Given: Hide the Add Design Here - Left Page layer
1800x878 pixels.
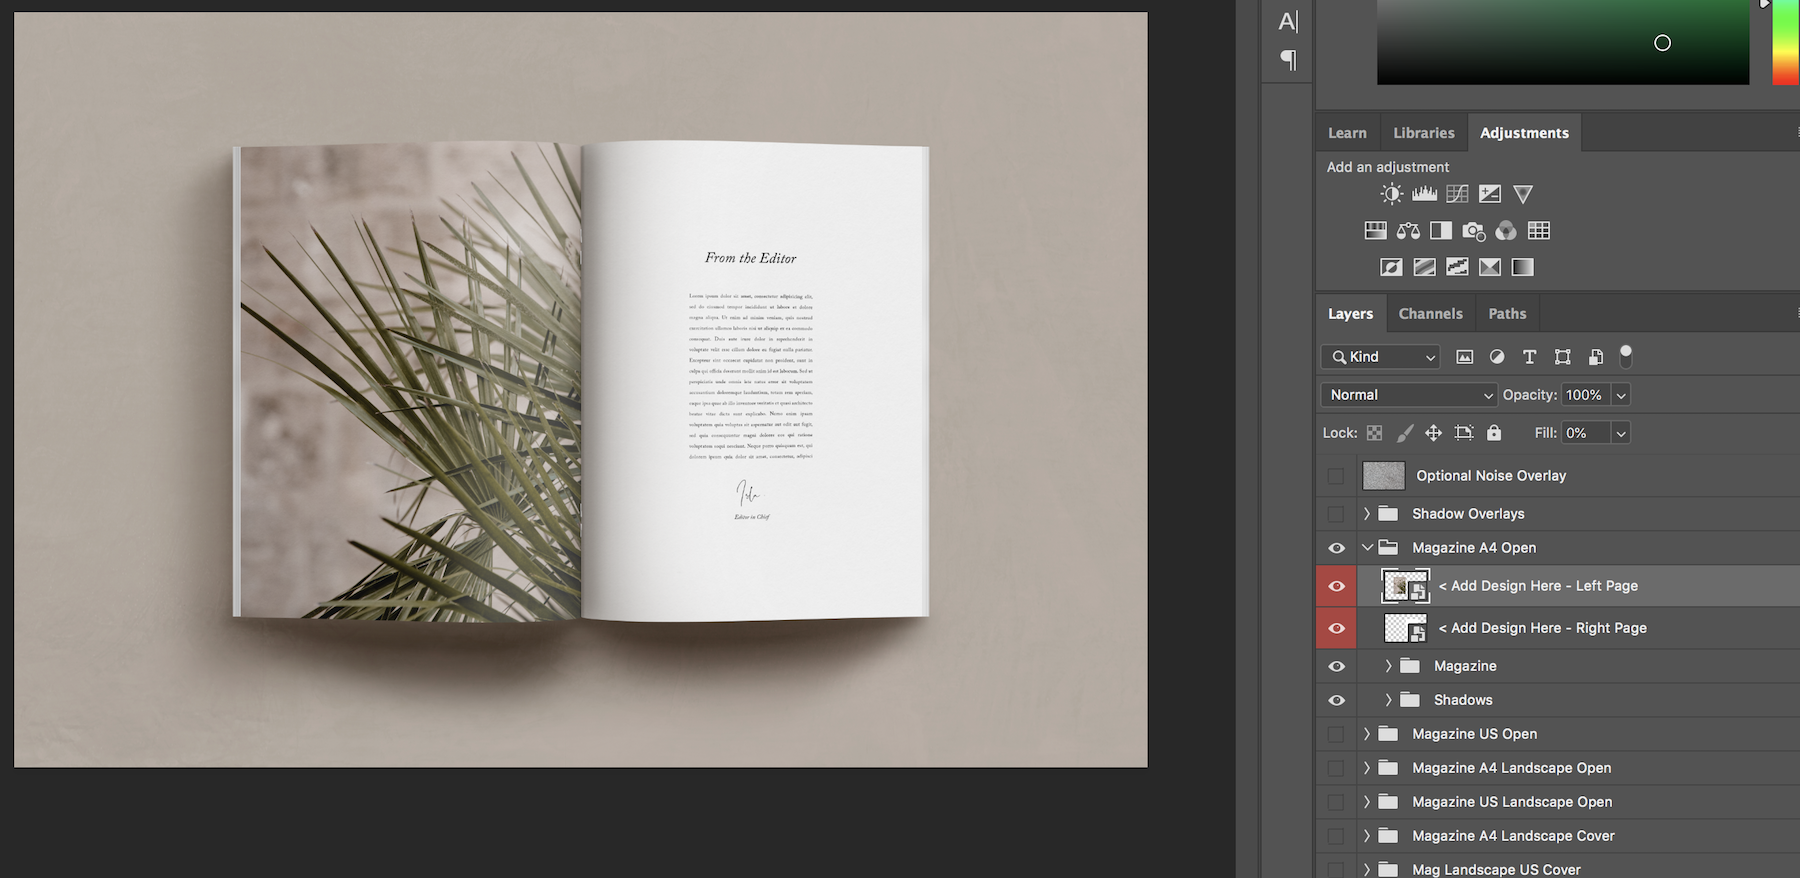Looking at the screenshot, I should pos(1336,586).
